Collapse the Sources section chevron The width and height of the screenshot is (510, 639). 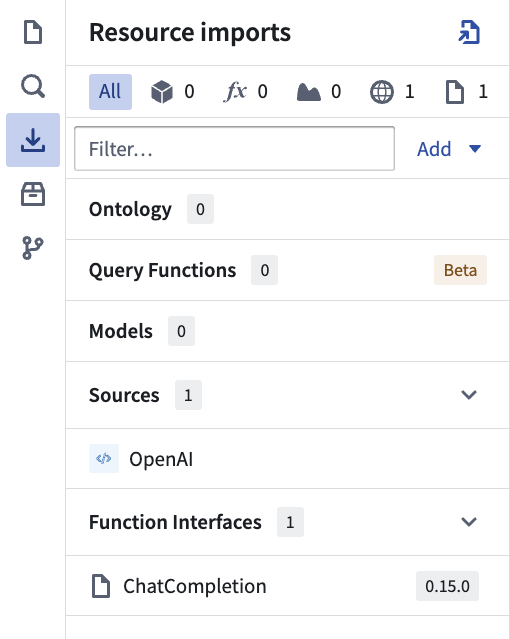pos(469,395)
